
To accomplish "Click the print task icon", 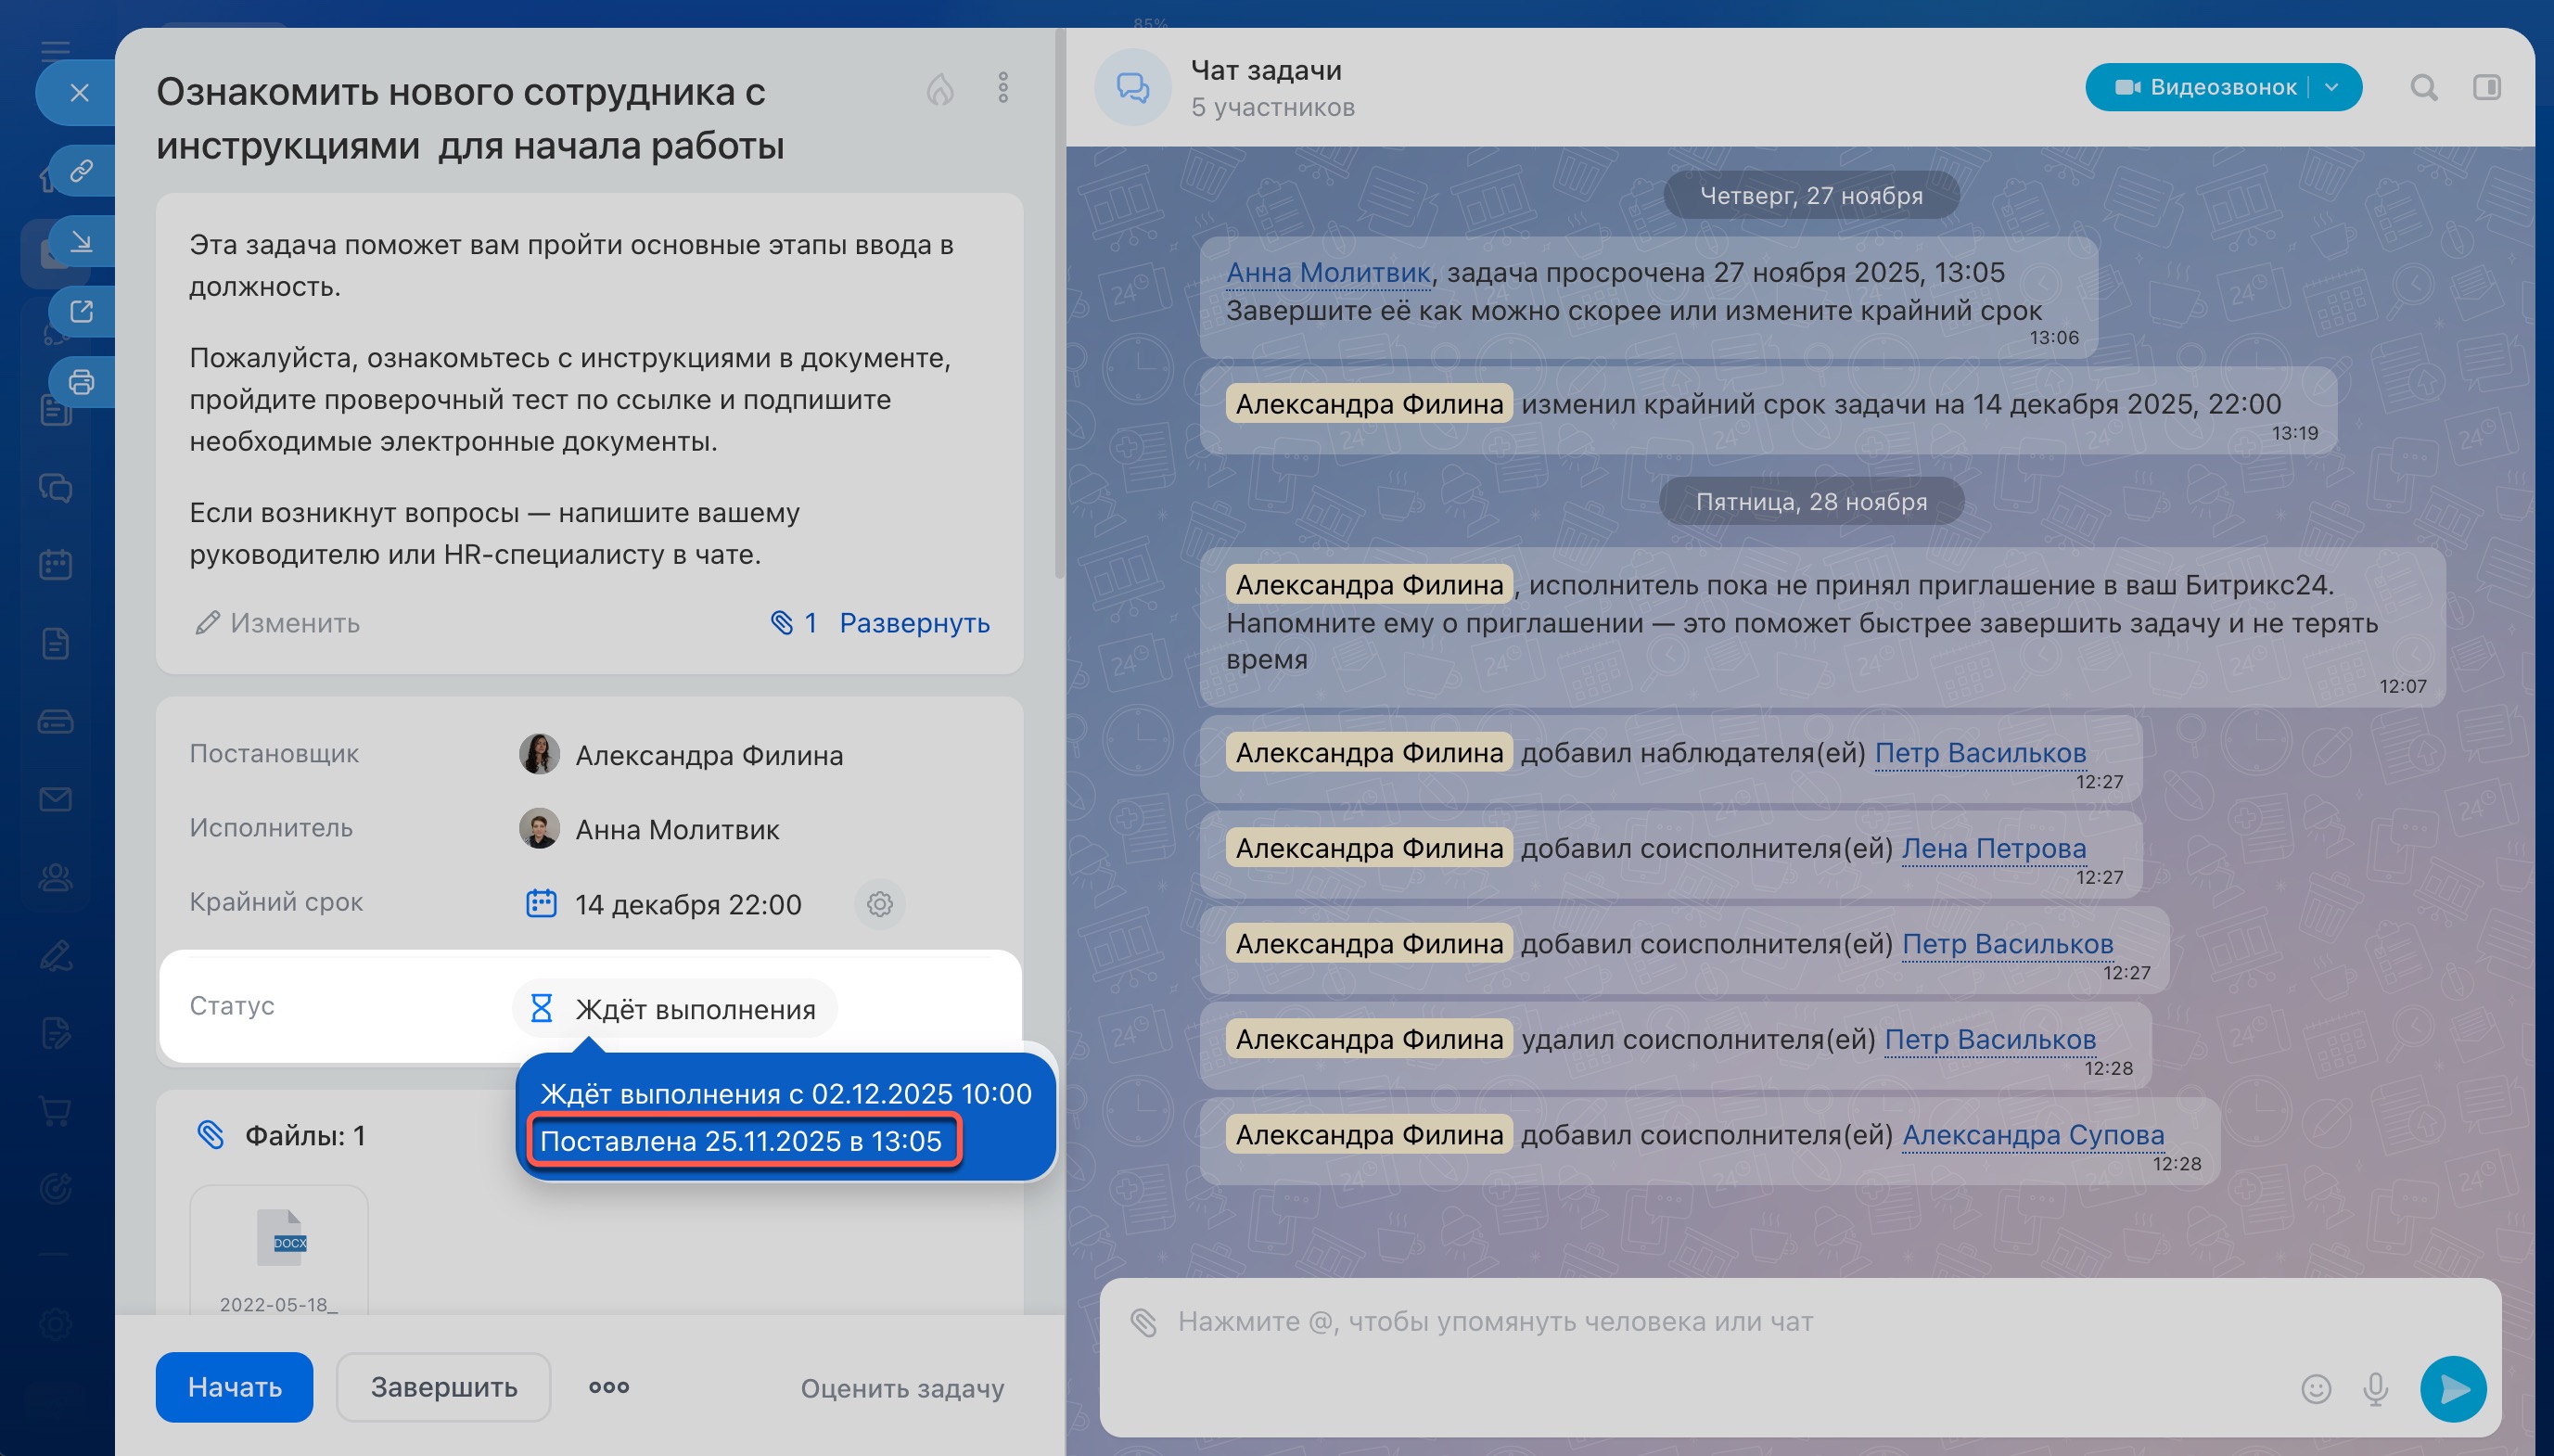I will [x=81, y=382].
